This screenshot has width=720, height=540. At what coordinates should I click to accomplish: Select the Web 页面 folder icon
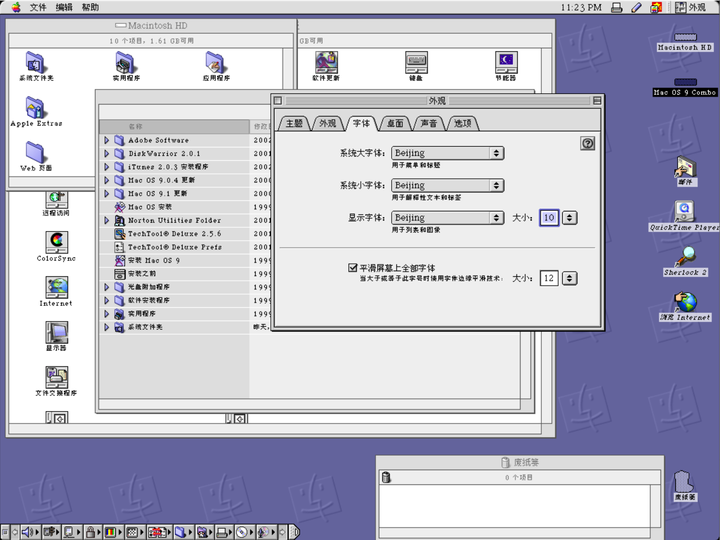click(x=35, y=152)
